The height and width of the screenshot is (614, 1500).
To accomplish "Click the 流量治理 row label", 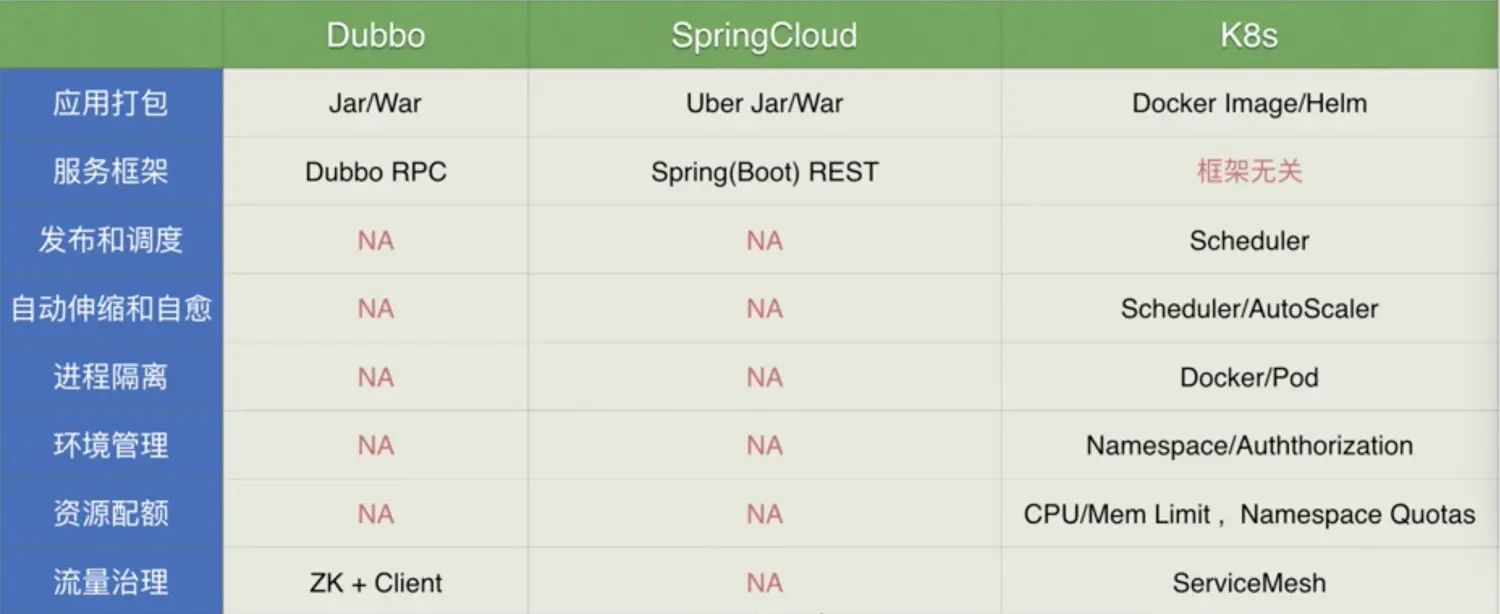I will click(x=111, y=582).
